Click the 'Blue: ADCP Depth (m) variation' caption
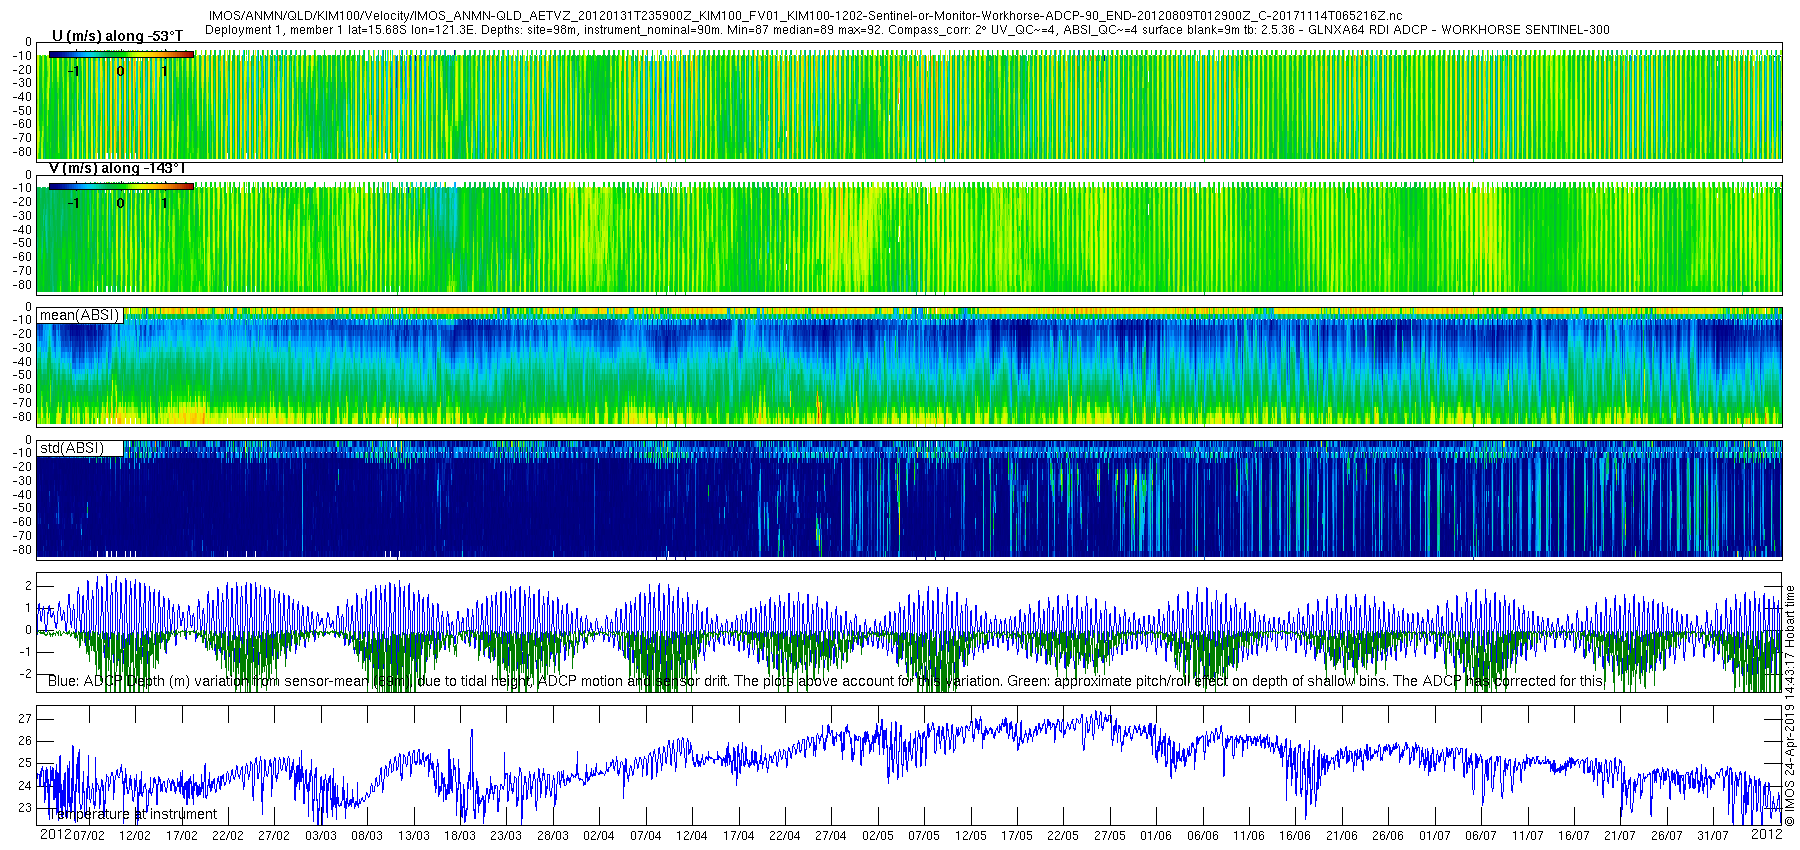The width and height of the screenshot is (1800, 850). [x=825, y=681]
